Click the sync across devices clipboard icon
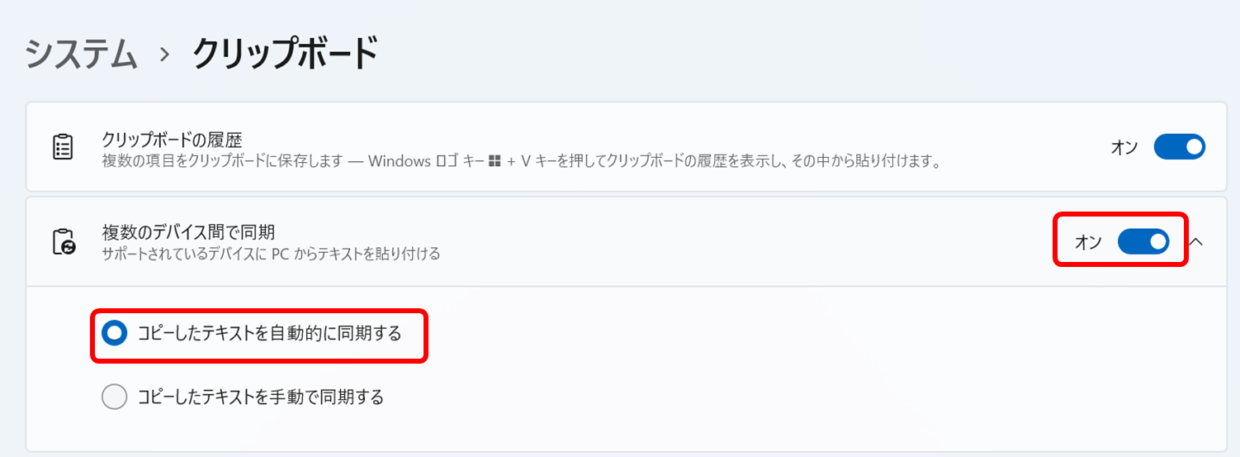Screen dimensions: 1240x457 click(x=63, y=242)
